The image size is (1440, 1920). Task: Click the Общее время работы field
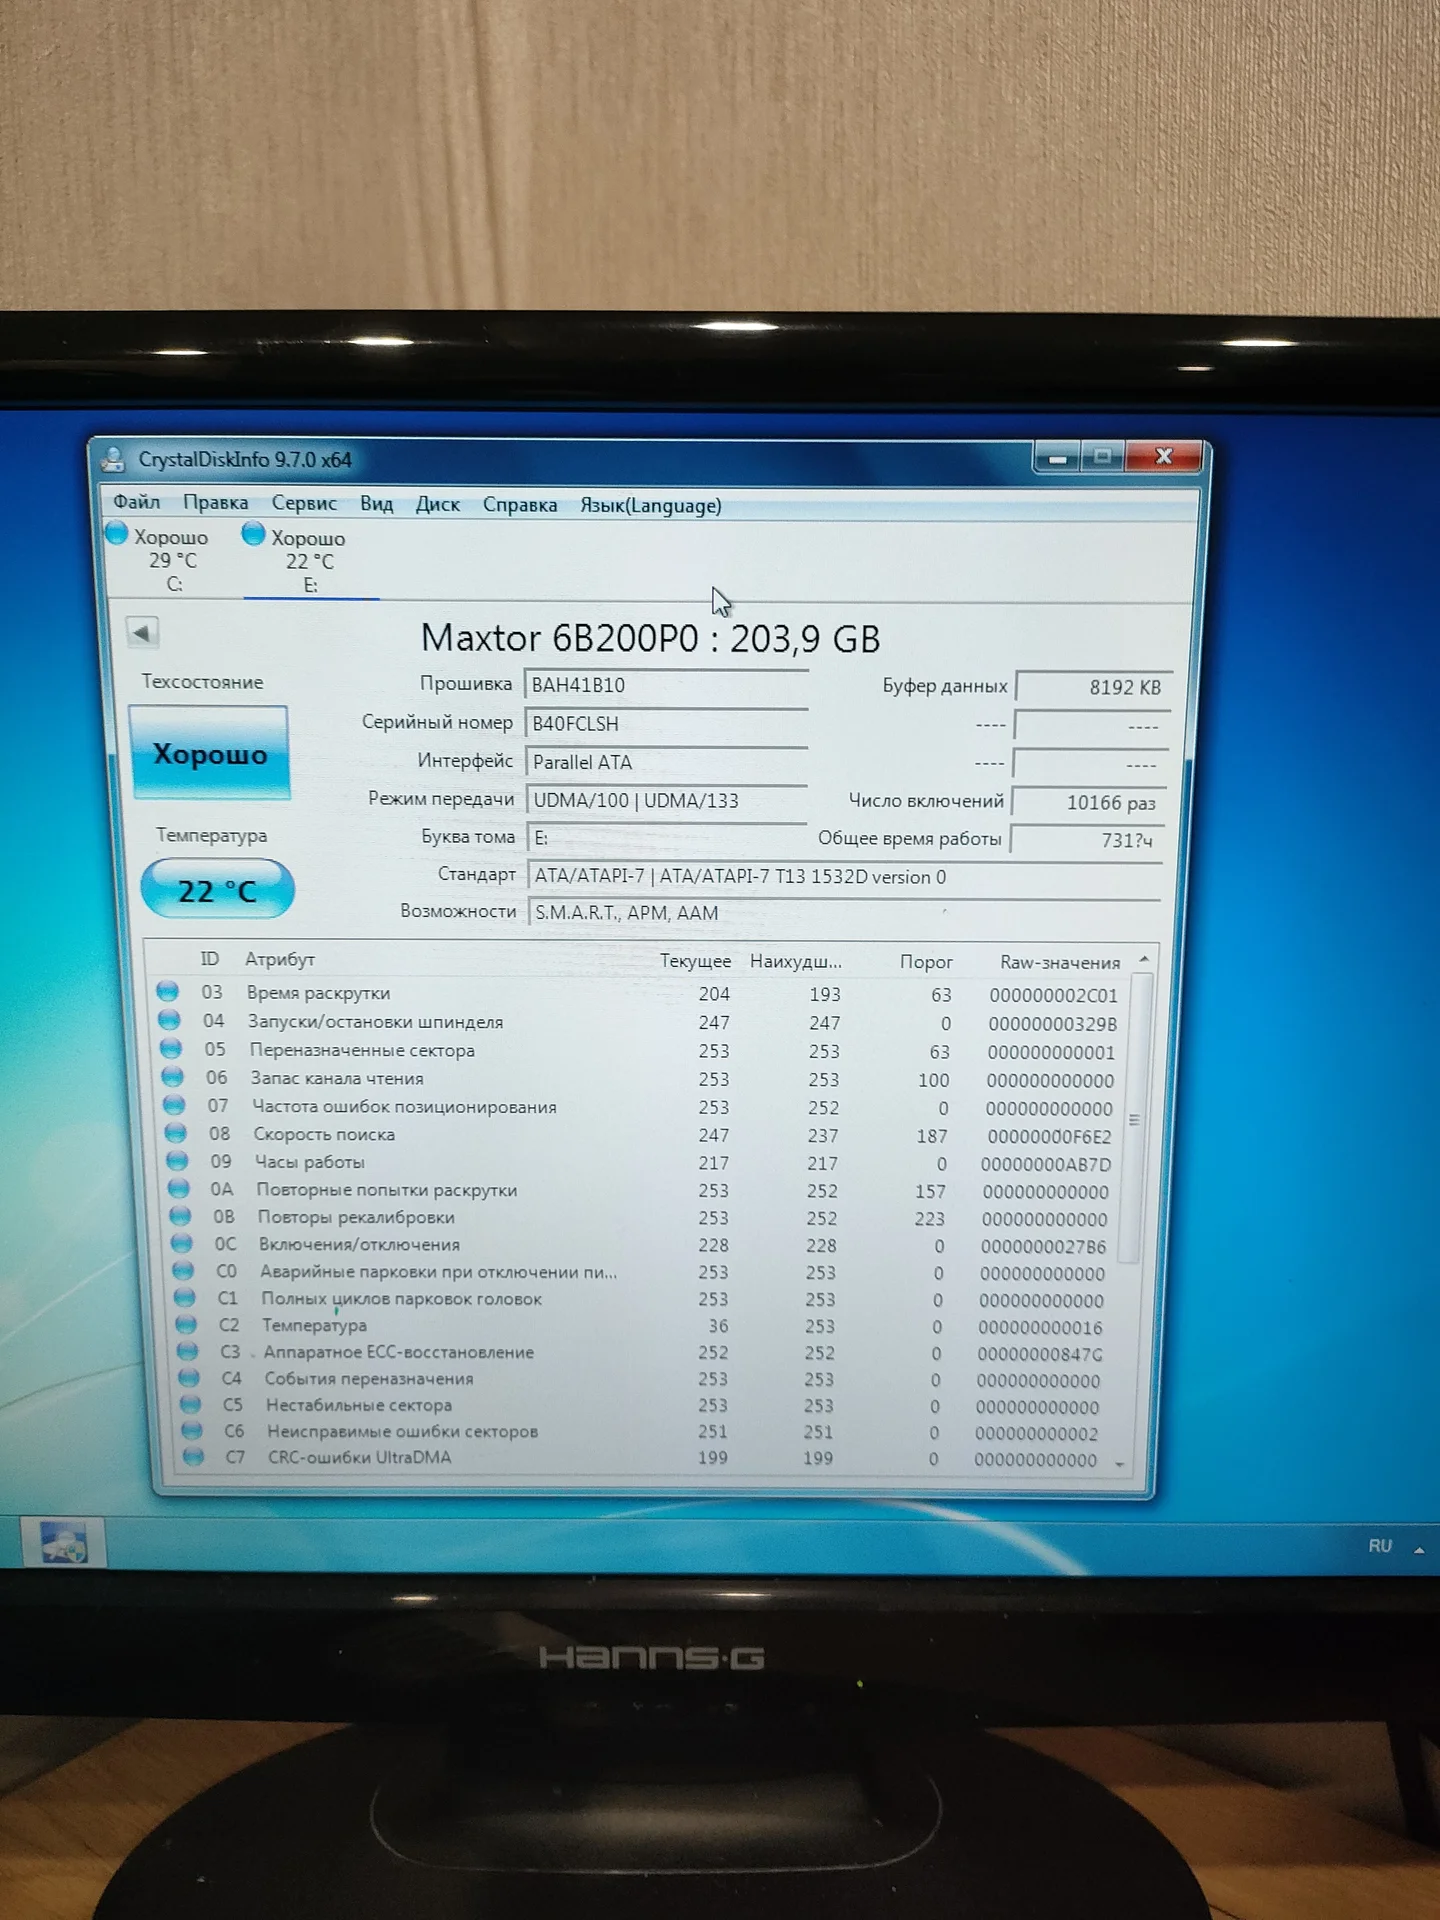click(x=1087, y=840)
